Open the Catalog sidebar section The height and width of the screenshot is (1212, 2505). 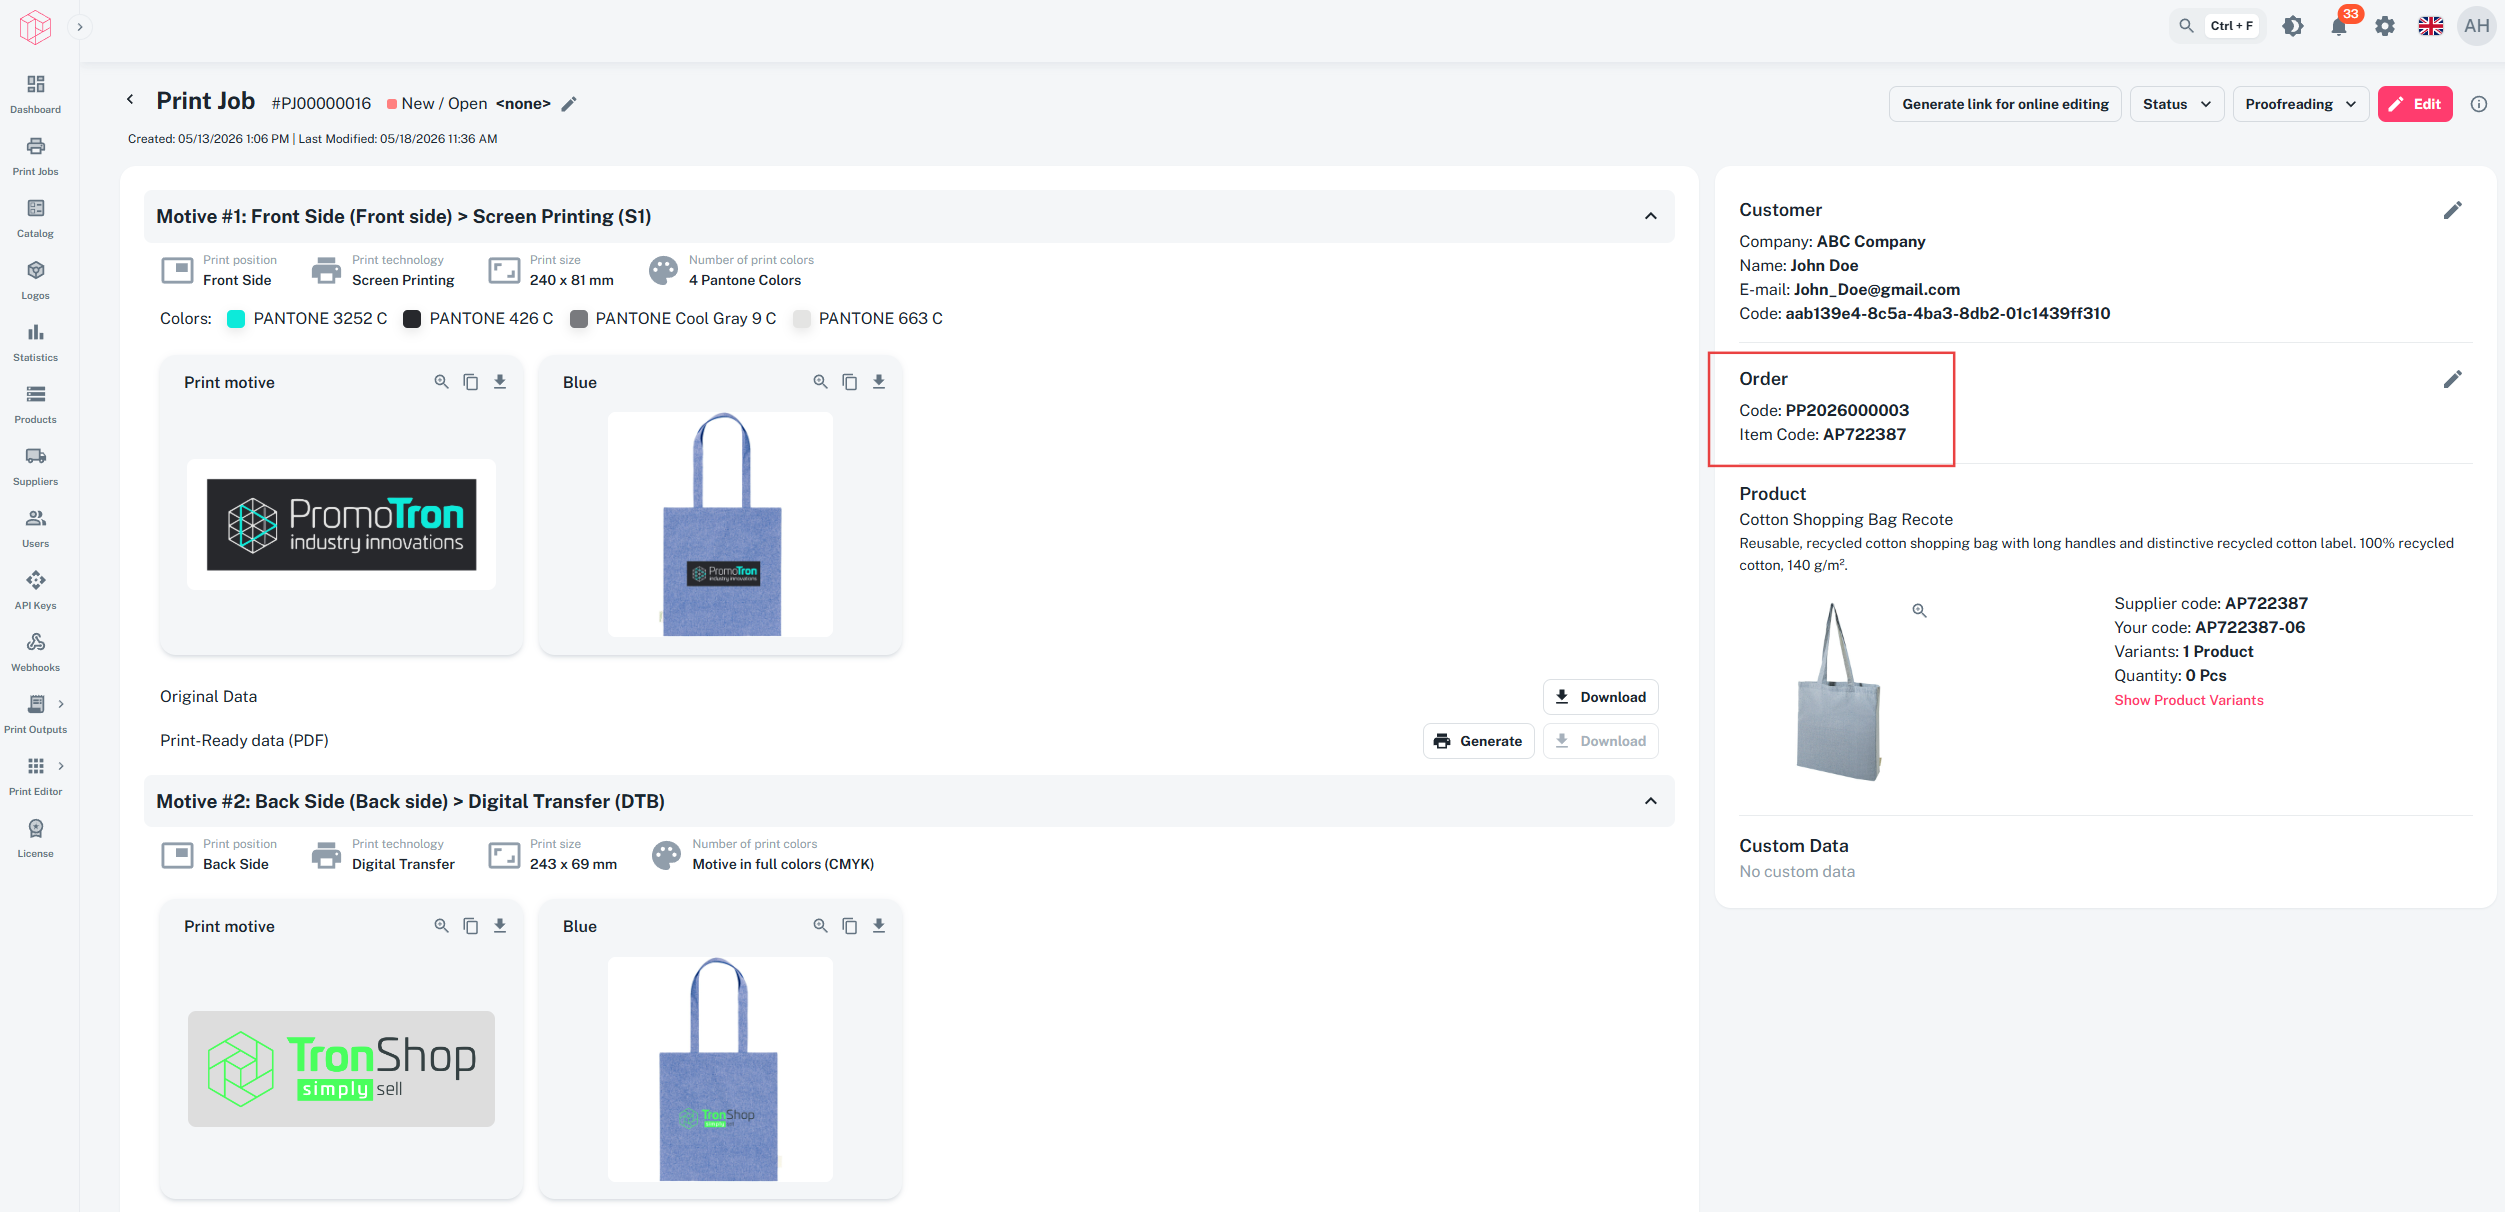[35, 218]
